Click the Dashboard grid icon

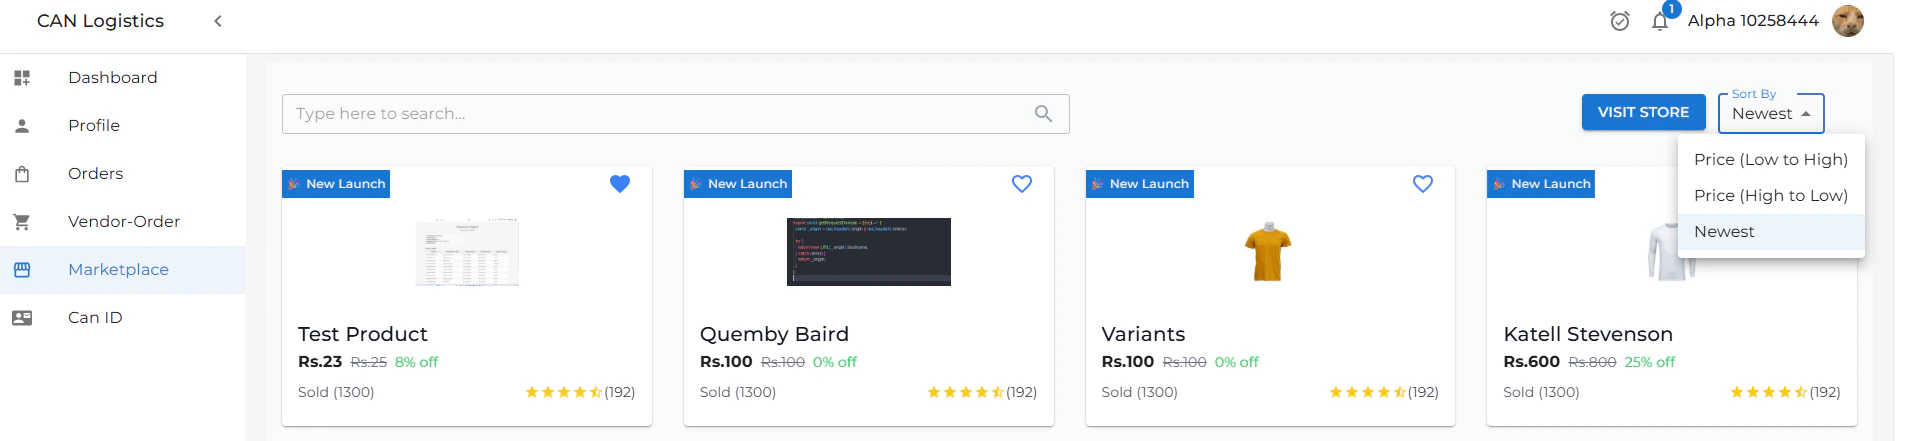[x=22, y=78]
